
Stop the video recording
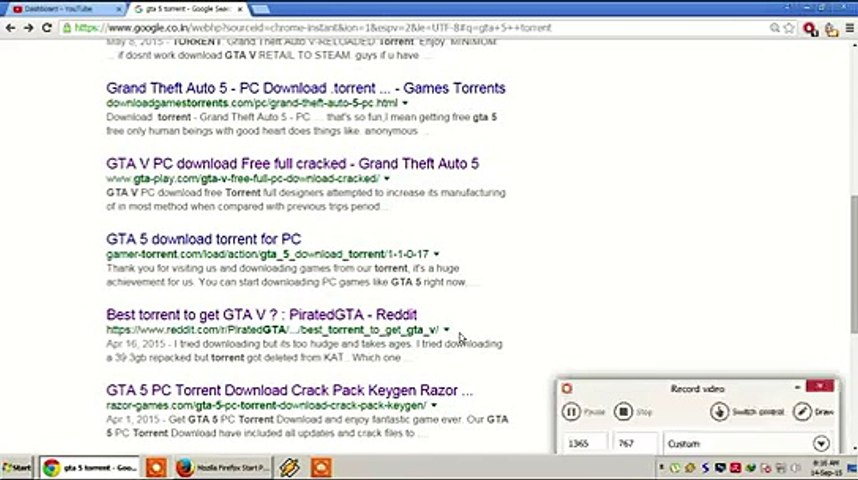623,412
